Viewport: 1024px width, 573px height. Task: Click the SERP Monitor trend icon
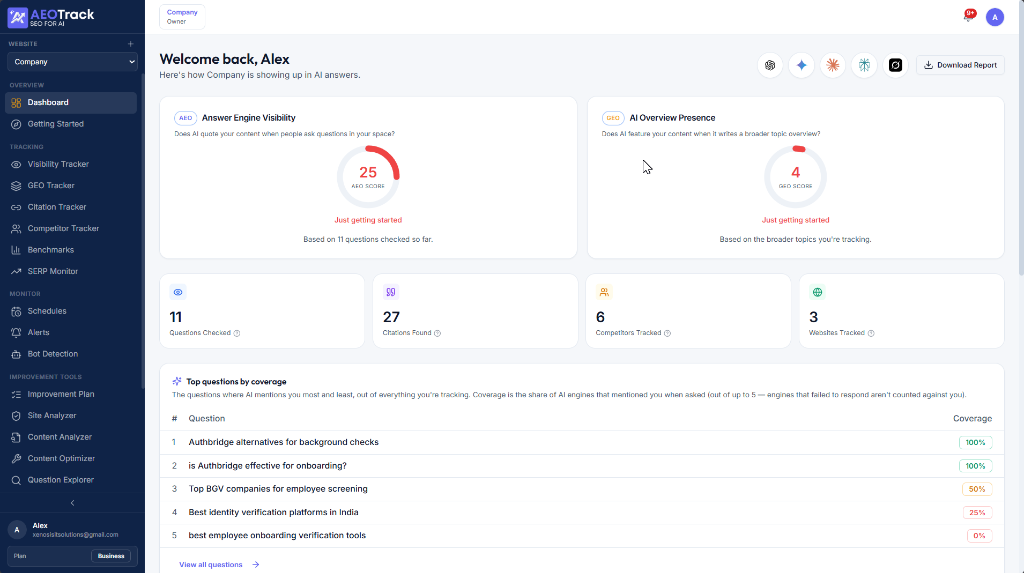16,272
